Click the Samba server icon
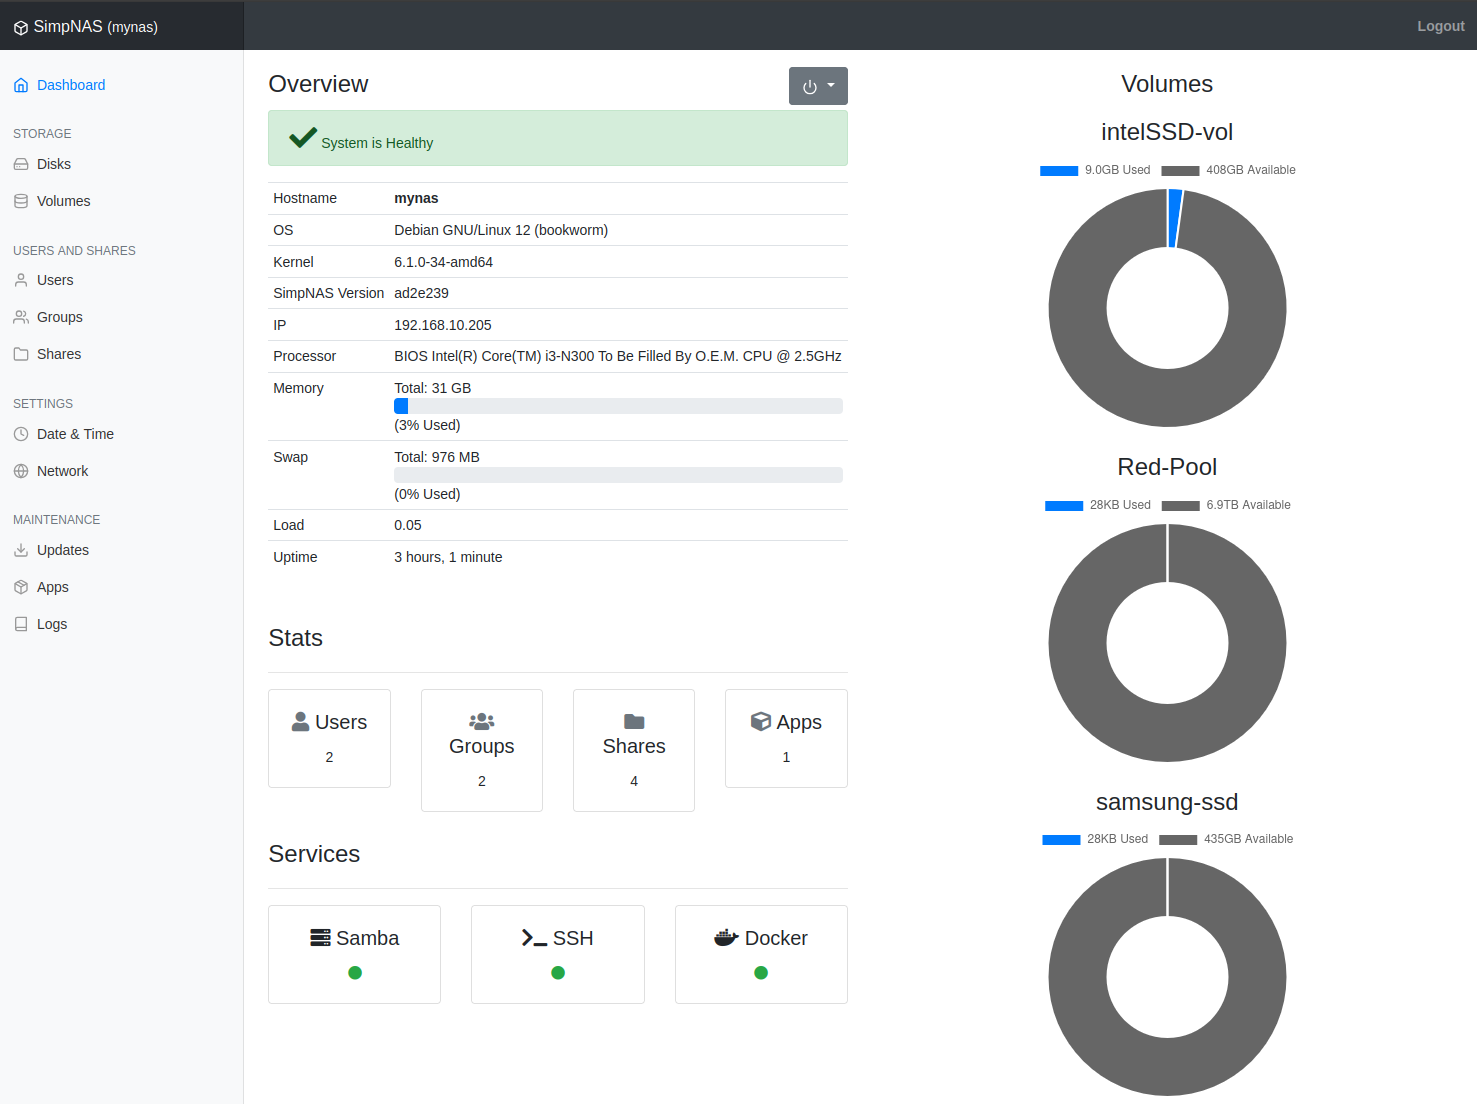 (x=320, y=938)
